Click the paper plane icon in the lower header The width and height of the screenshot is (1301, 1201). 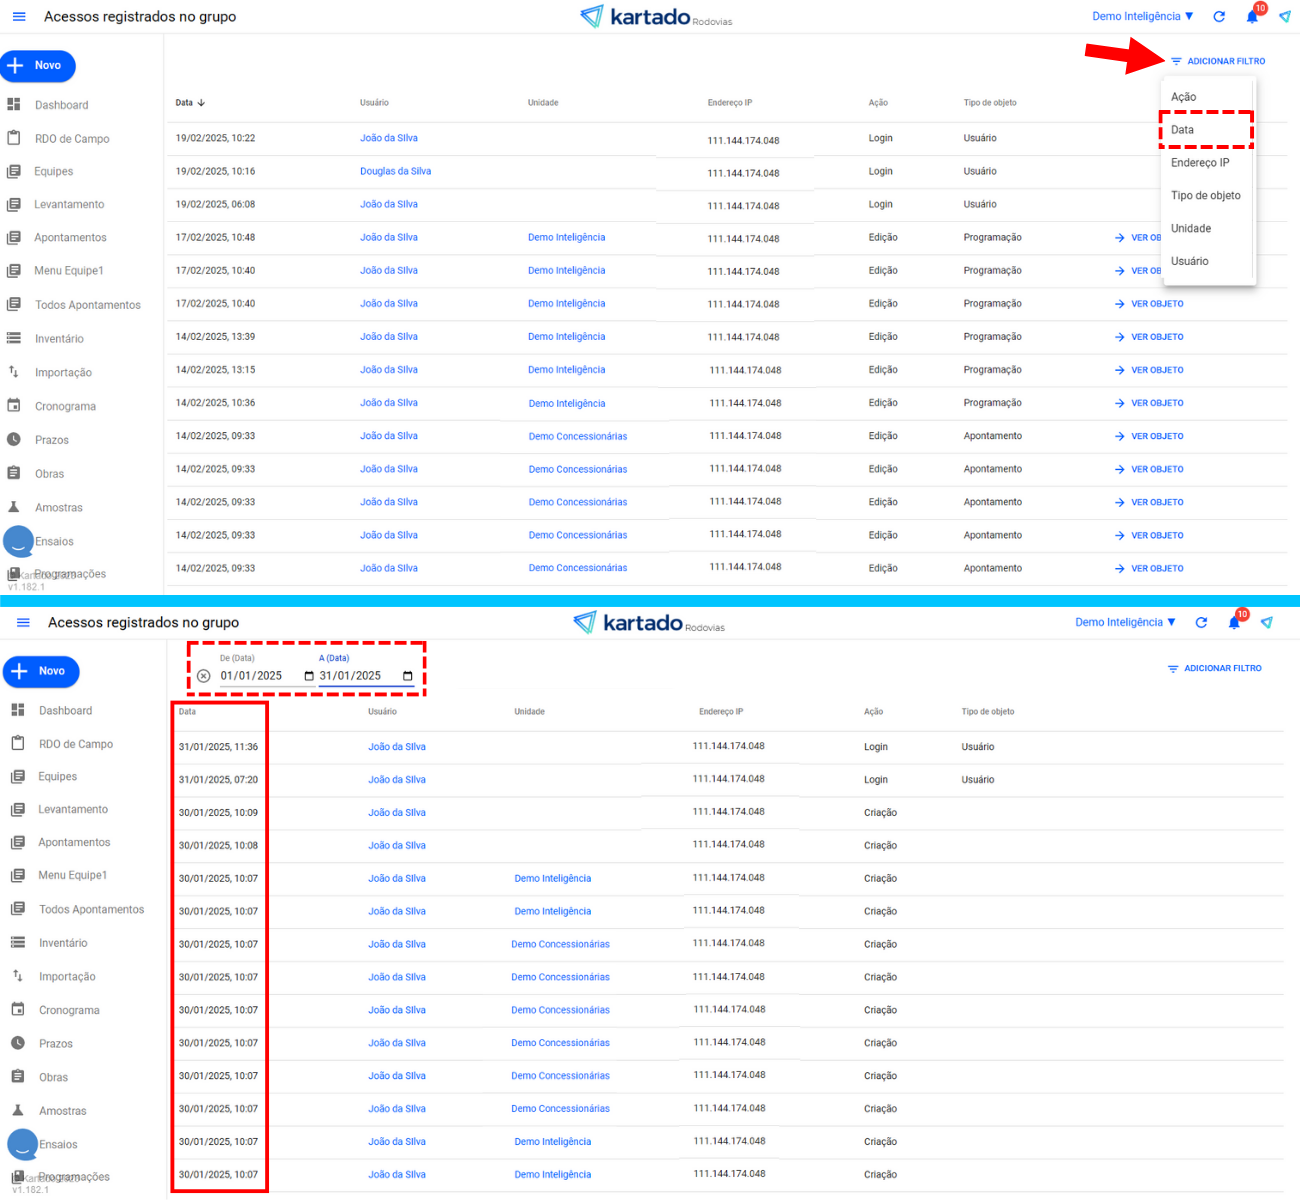(x=1267, y=623)
